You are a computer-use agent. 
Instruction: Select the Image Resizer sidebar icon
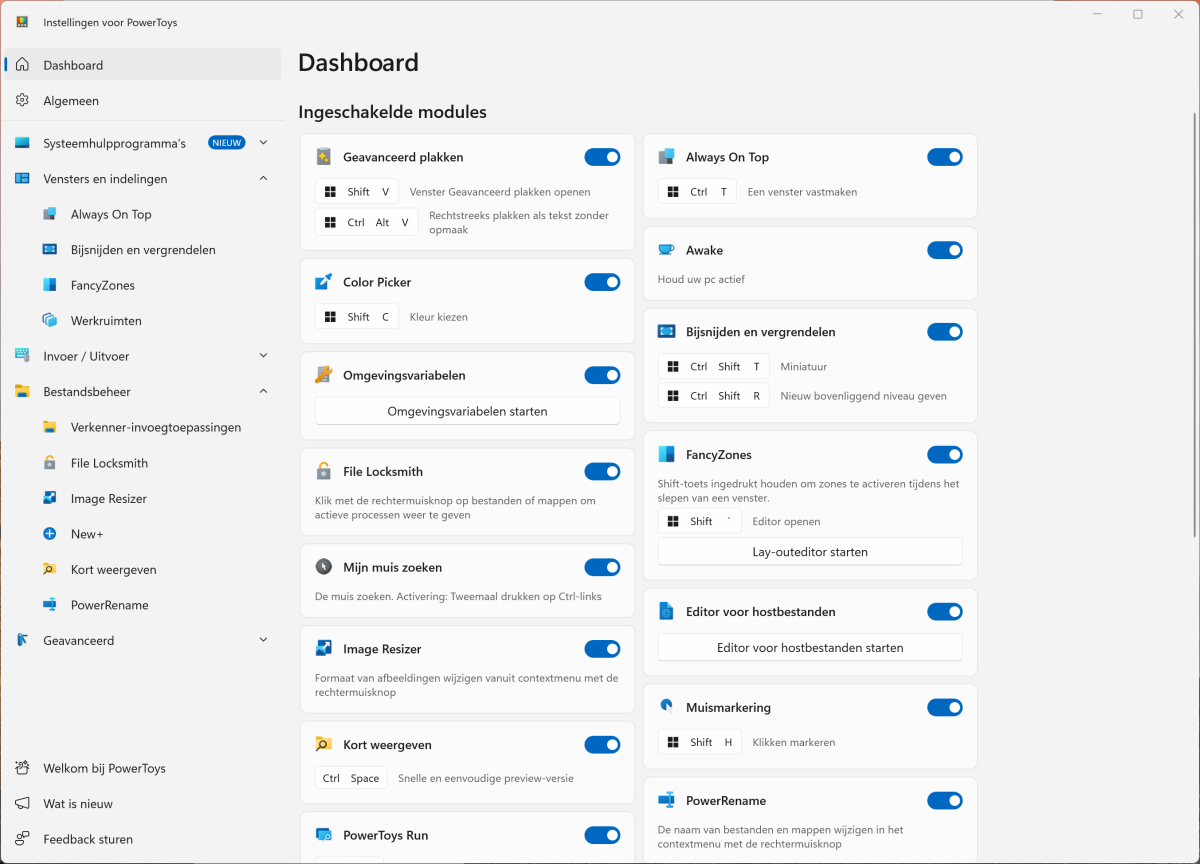click(50, 498)
